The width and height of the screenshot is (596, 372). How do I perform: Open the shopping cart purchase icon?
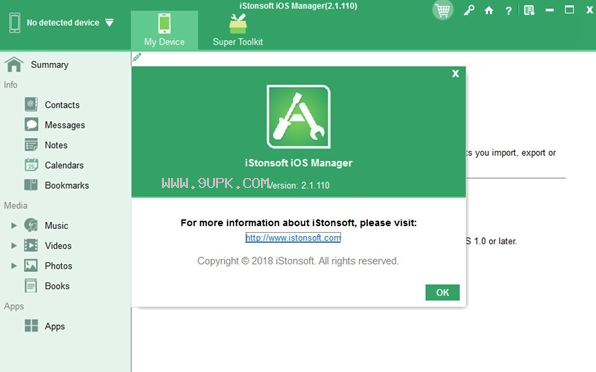[443, 10]
